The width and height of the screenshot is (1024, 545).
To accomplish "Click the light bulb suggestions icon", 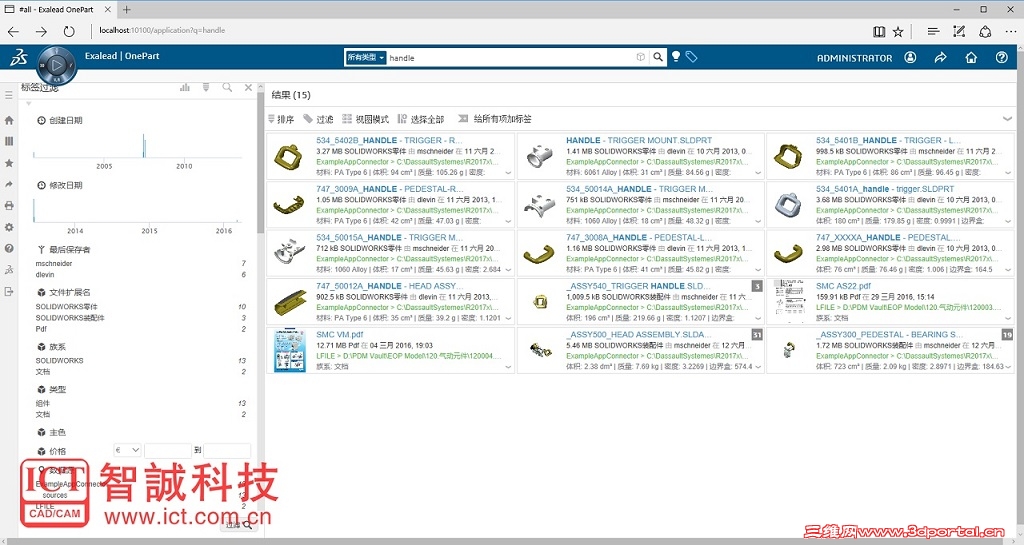I will pyautogui.click(x=676, y=57).
